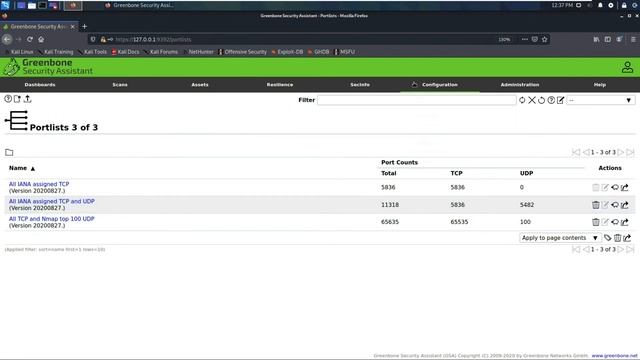Export All IANA assigned TCP and UDP portlist
The height and width of the screenshot is (360, 640).
(624, 204)
